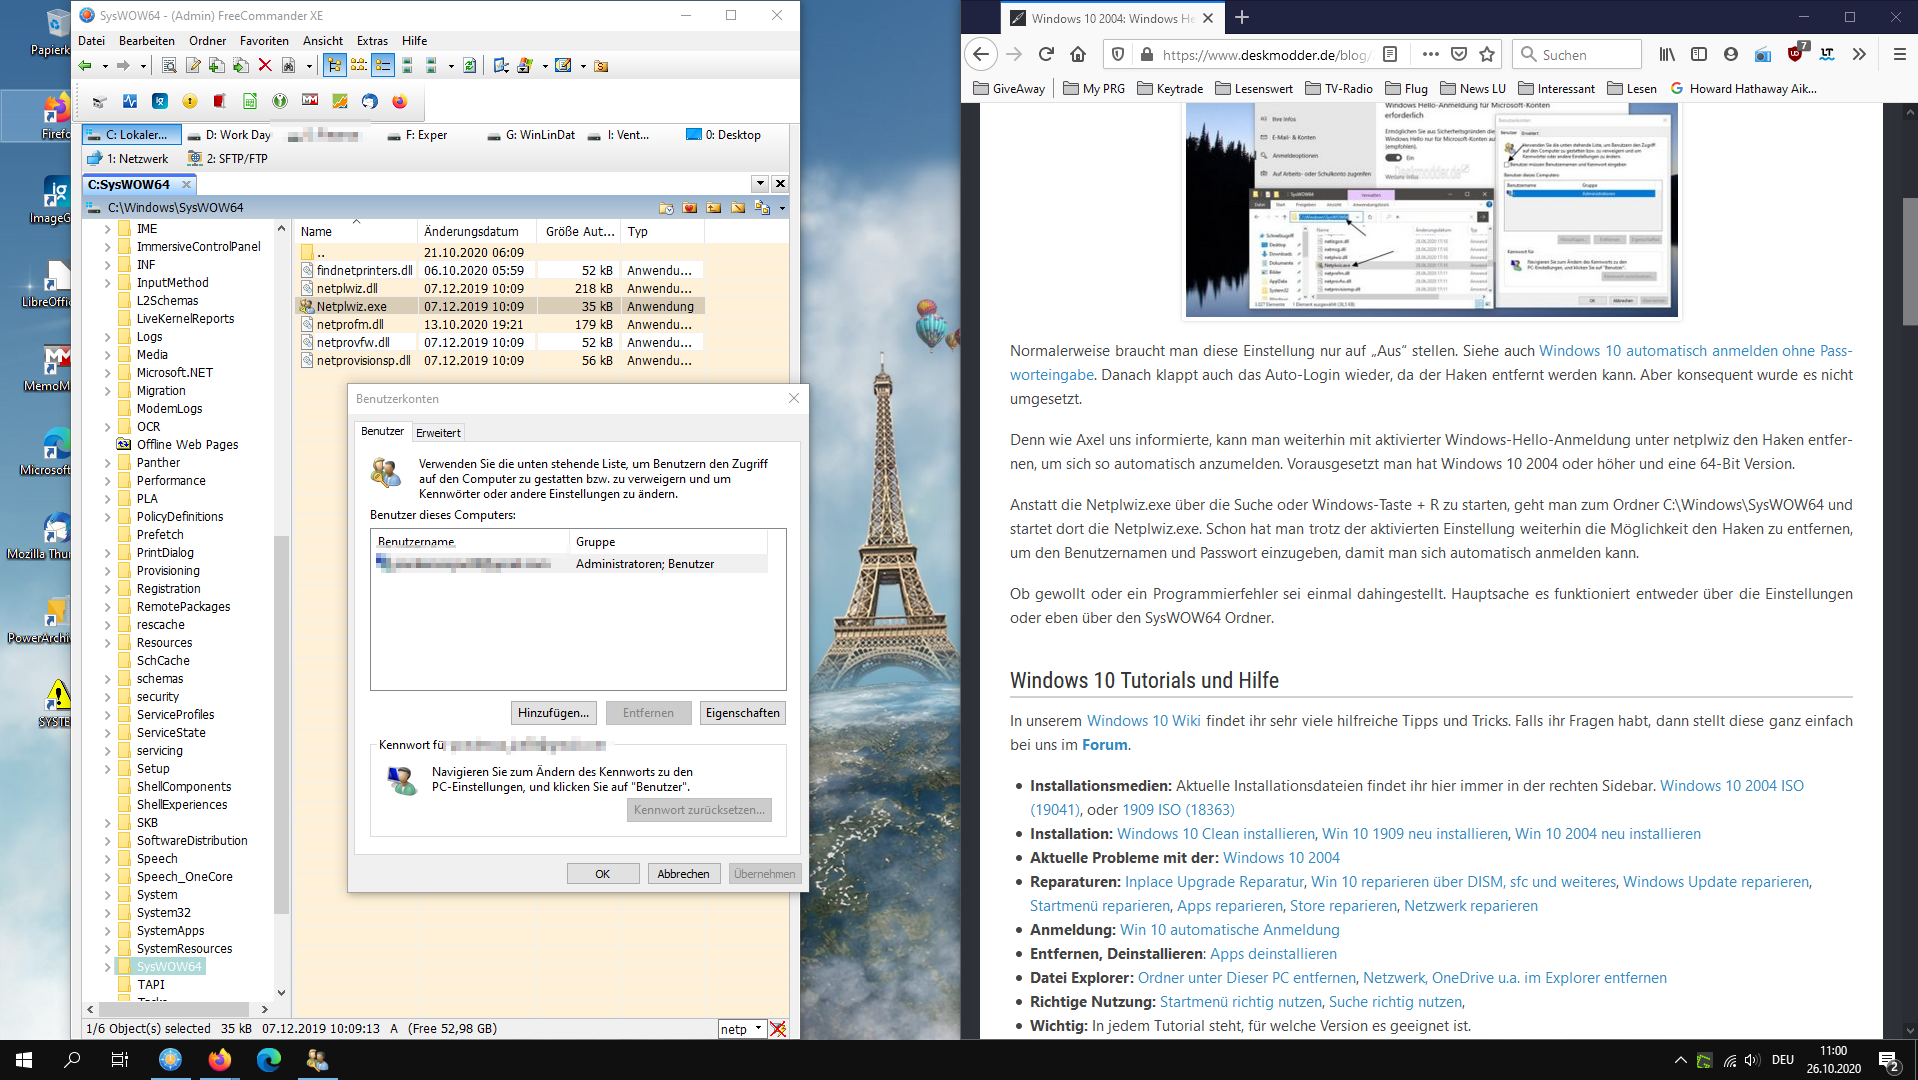Image resolution: width=1918 pixels, height=1080 pixels.
Task: Click the Eigenschaften button
Action: click(742, 713)
